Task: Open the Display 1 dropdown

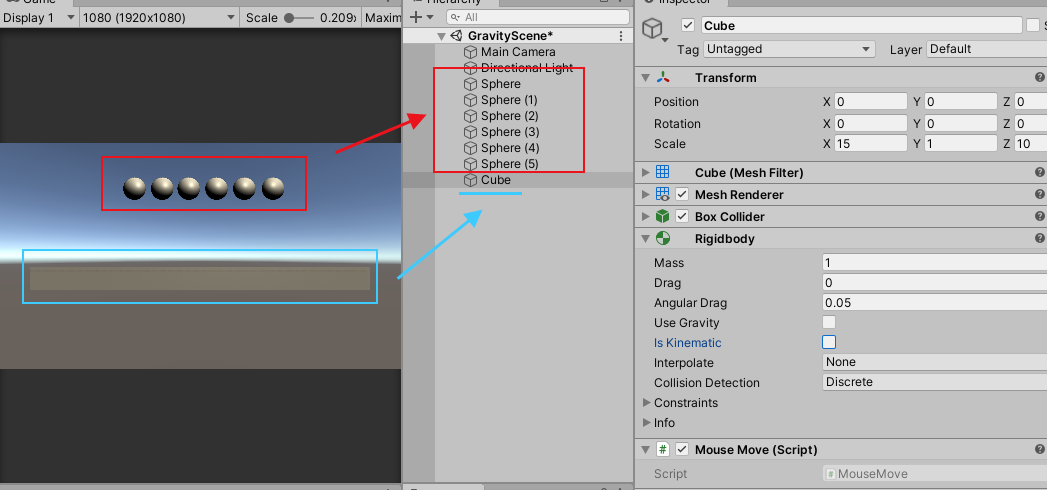Action: pyautogui.click(x=39, y=17)
